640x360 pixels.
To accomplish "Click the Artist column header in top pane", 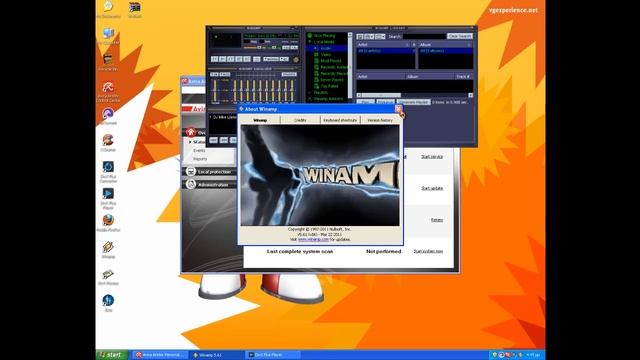I will pyautogui.click(x=383, y=44).
